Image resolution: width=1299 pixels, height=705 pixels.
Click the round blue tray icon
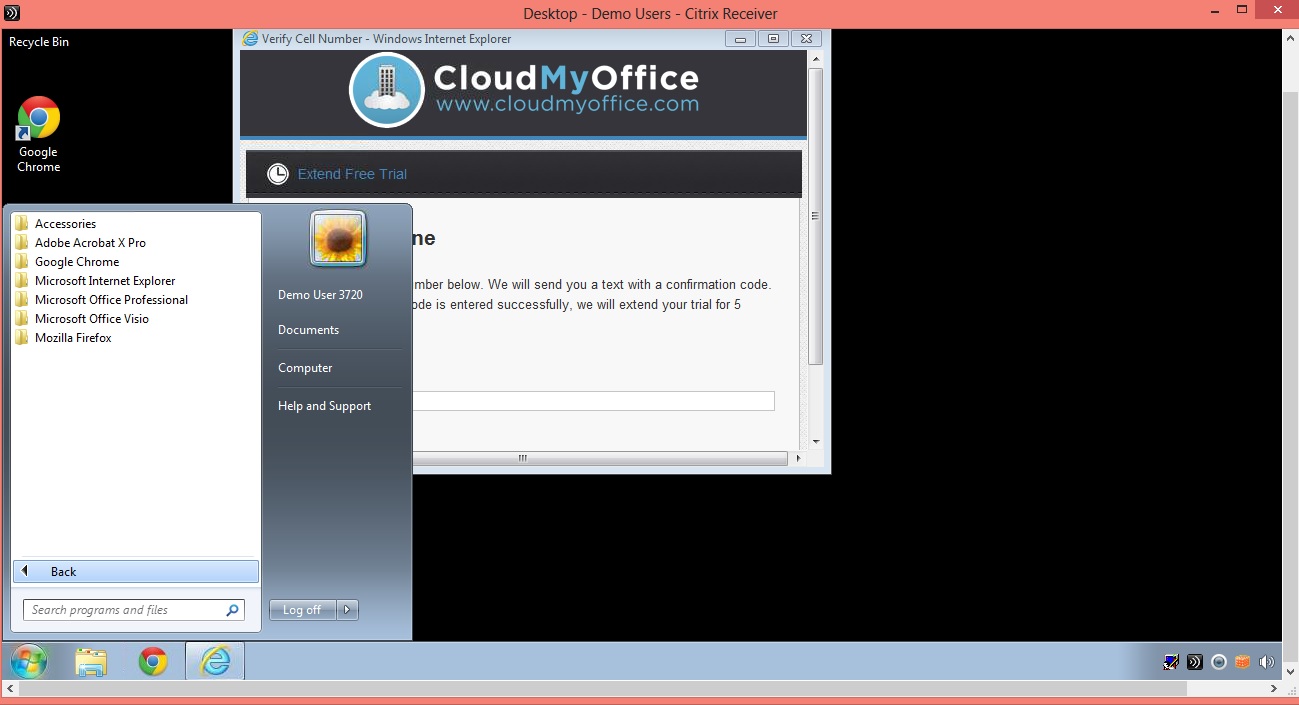pyautogui.click(x=1219, y=662)
